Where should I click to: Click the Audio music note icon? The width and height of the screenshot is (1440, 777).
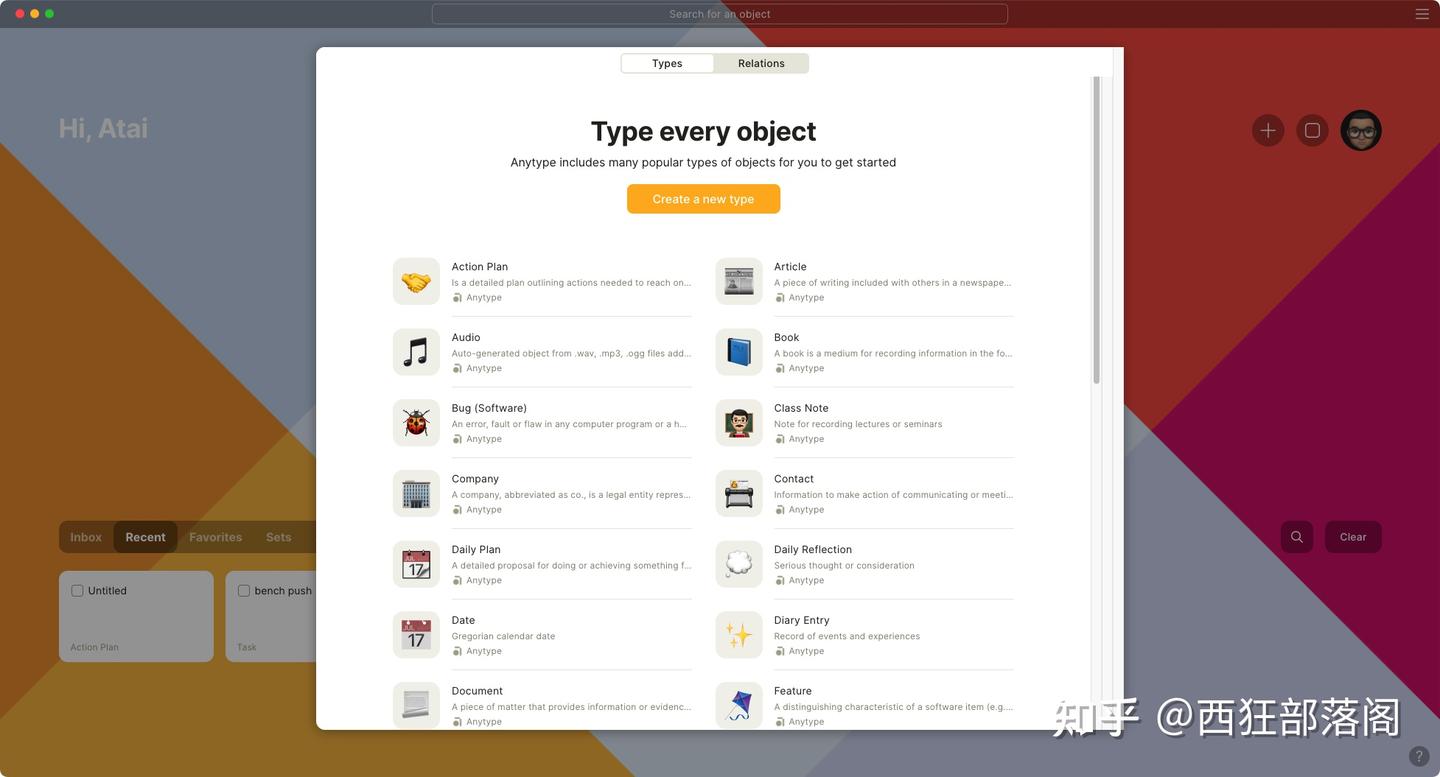tap(416, 352)
